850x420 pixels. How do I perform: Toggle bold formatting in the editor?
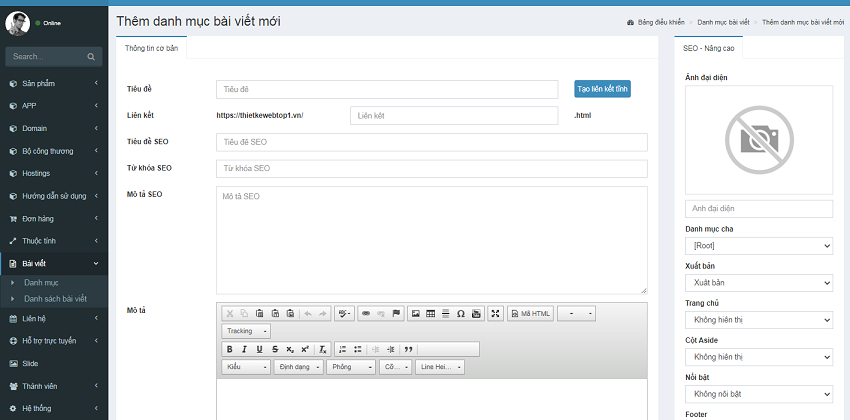[x=230, y=349]
